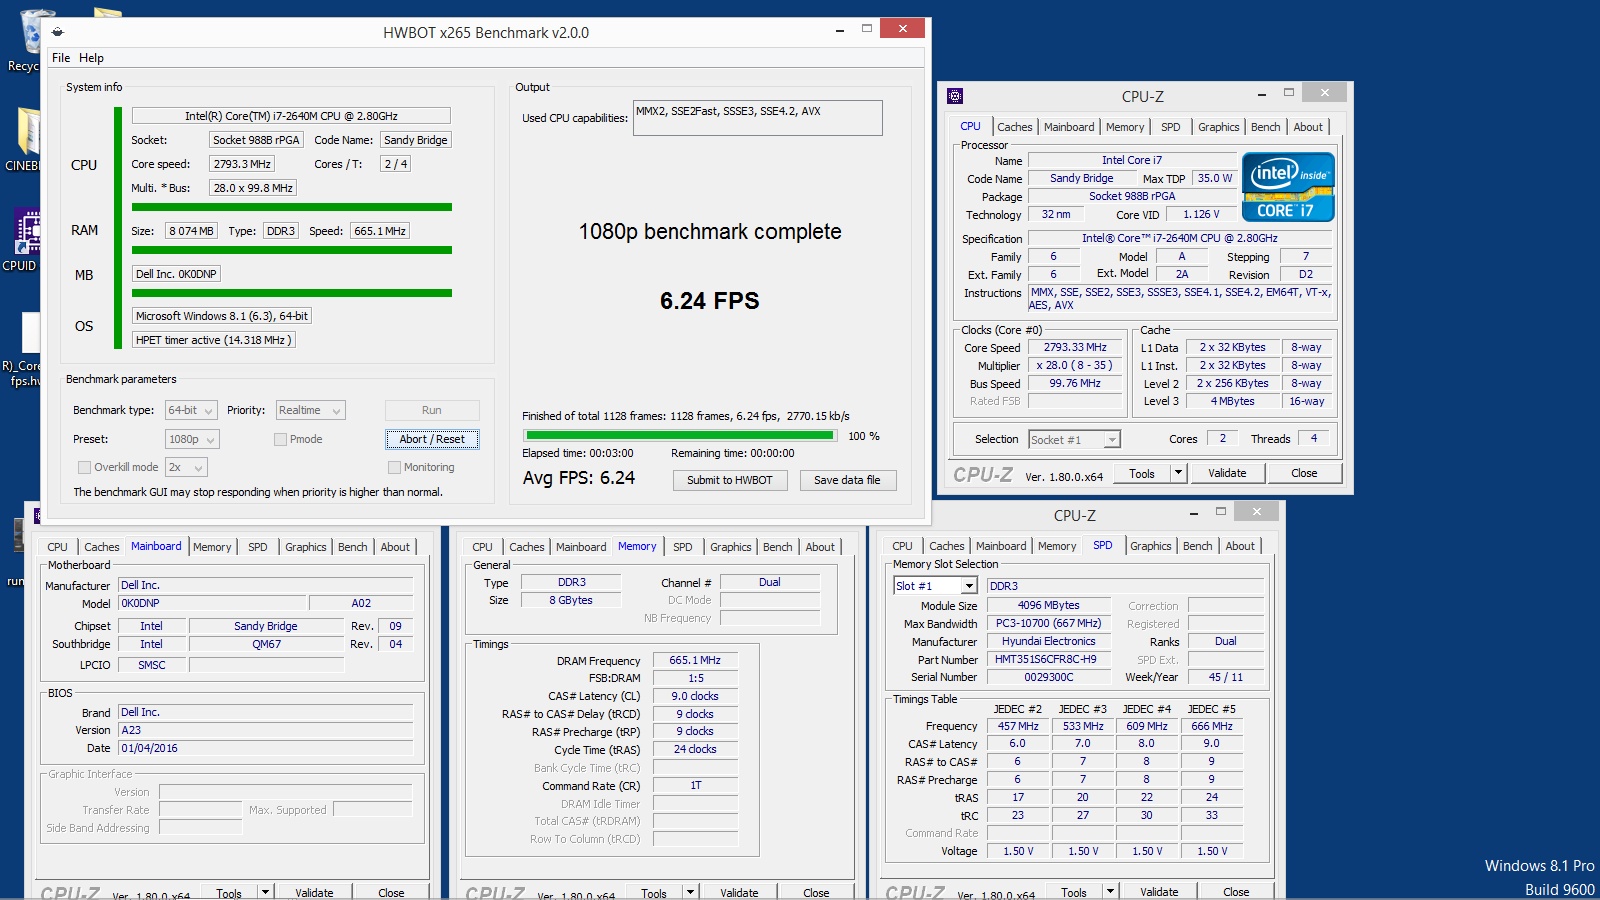Viewport: 1600px width, 900px height.
Task: Click the Dell Inc. 0K0DNP motherboard field
Action: 176,274
